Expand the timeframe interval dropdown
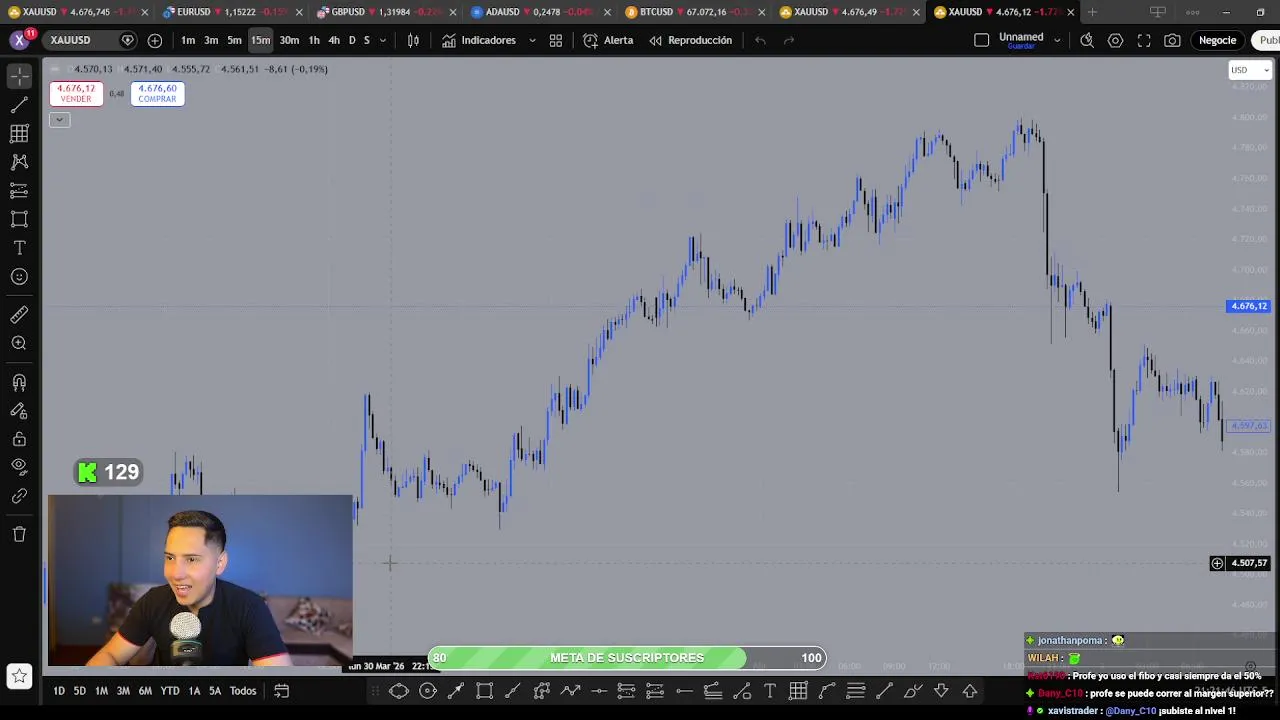The image size is (1280, 720). pyautogui.click(x=382, y=40)
